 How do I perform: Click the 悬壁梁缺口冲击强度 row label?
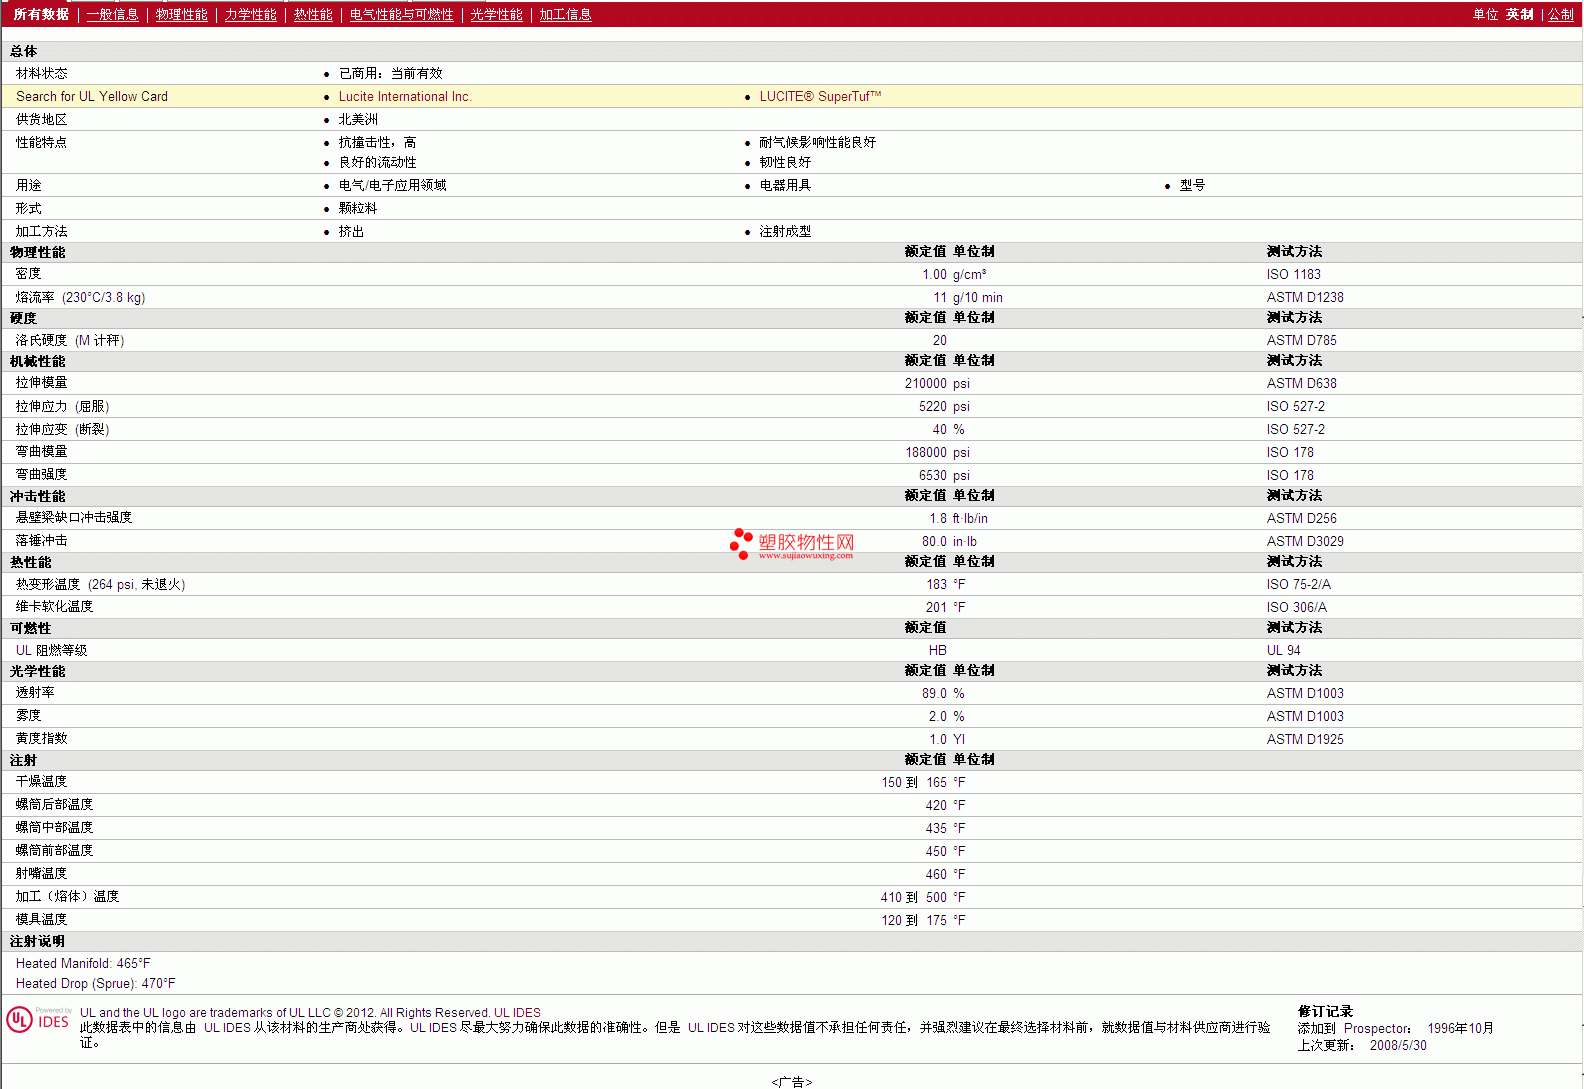(74, 517)
